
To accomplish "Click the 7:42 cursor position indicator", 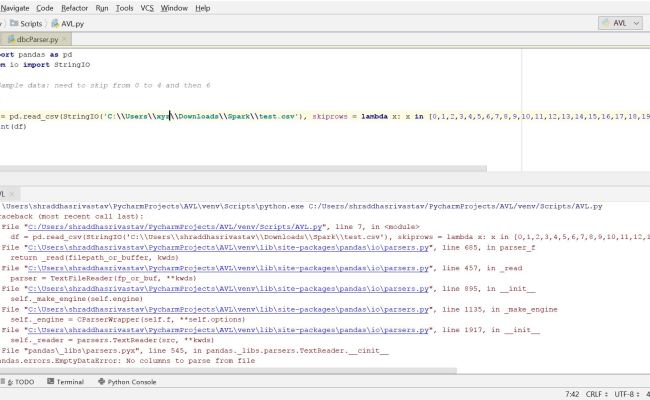I will click(x=572, y=394).
